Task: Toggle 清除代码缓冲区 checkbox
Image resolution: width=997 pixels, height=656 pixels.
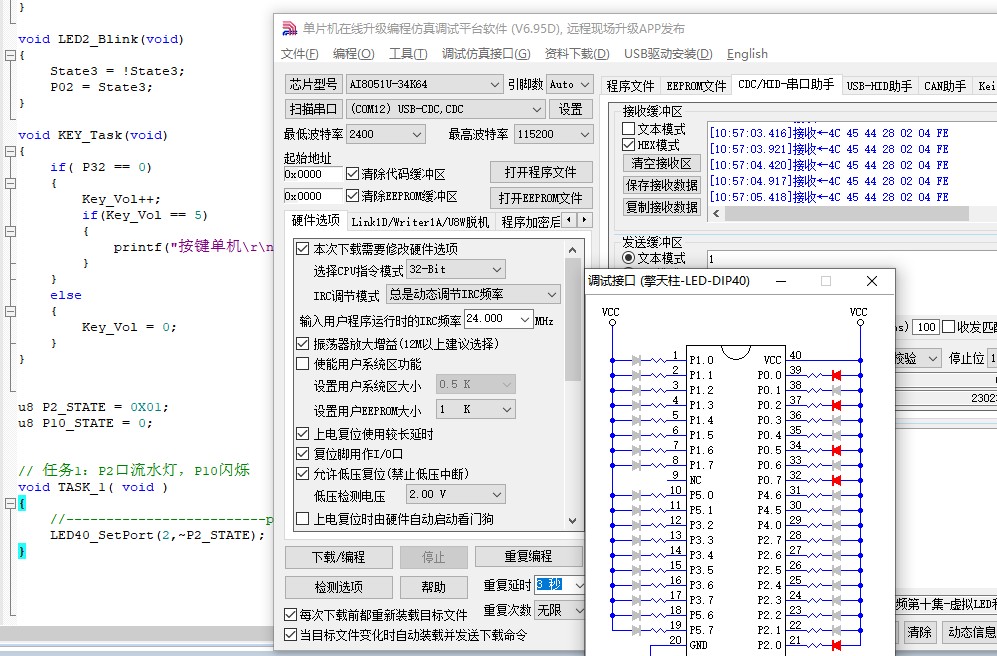Action: [352, 174]
